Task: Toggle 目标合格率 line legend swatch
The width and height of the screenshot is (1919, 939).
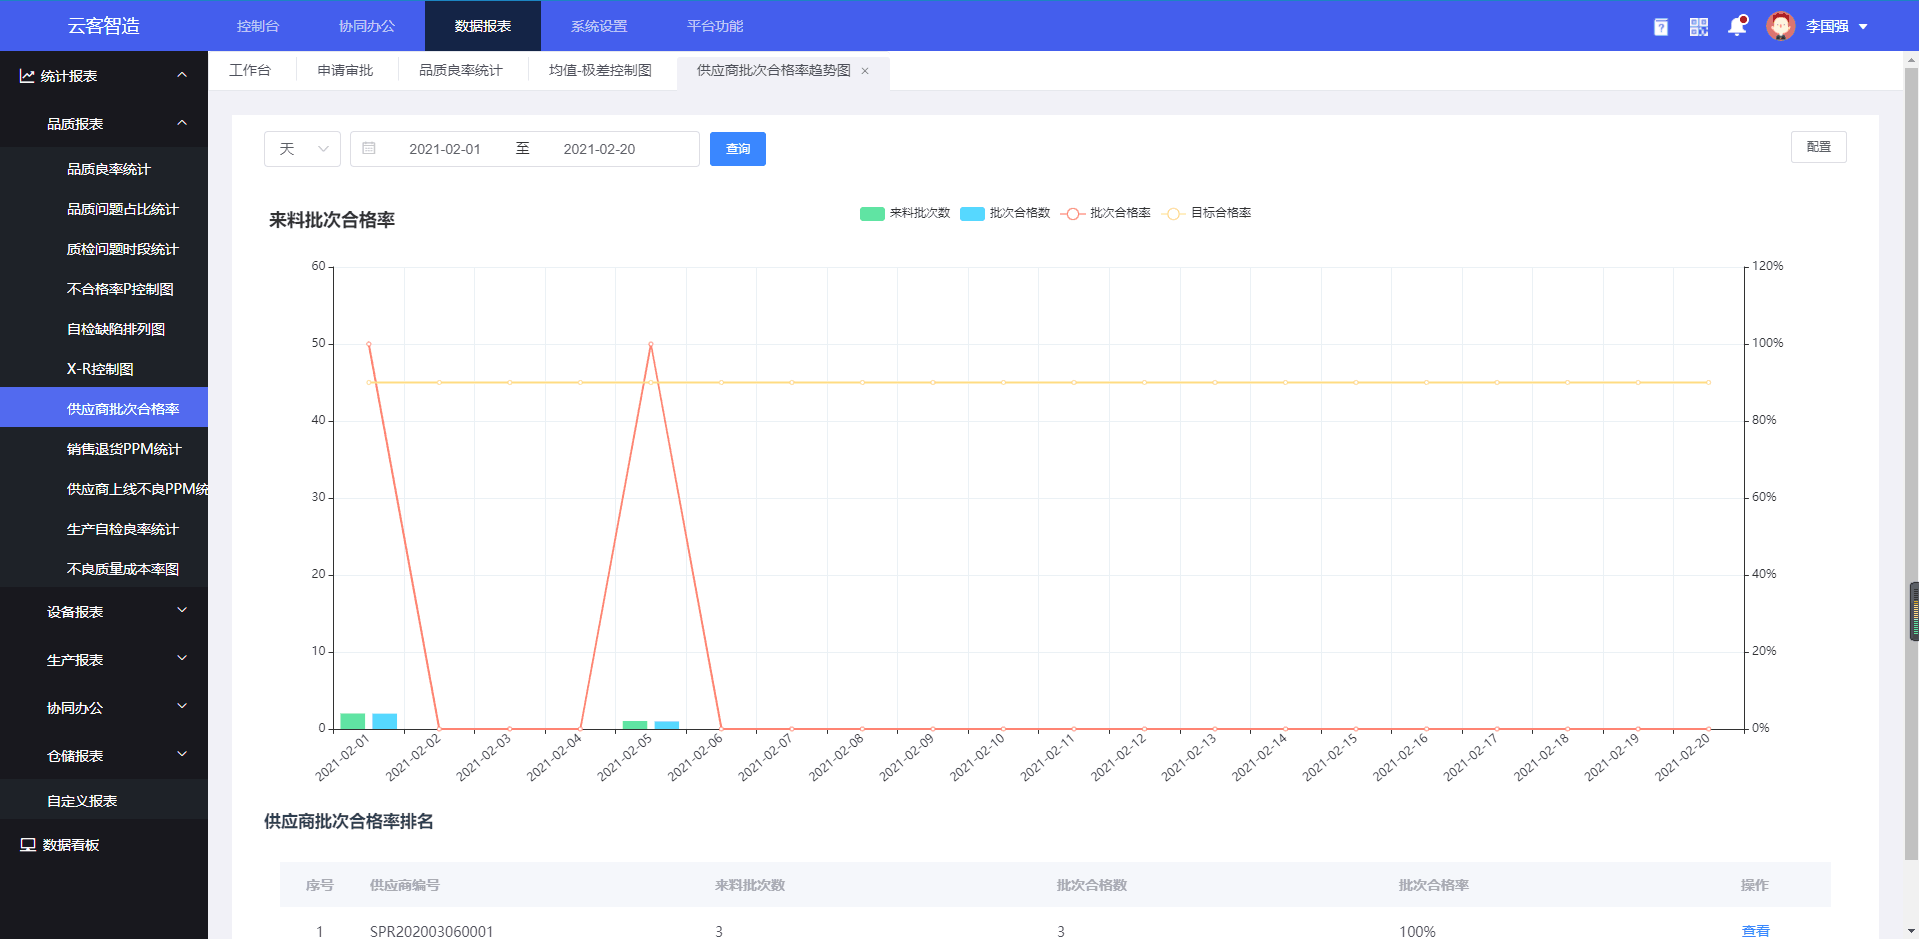Action: pos(1174,213)
